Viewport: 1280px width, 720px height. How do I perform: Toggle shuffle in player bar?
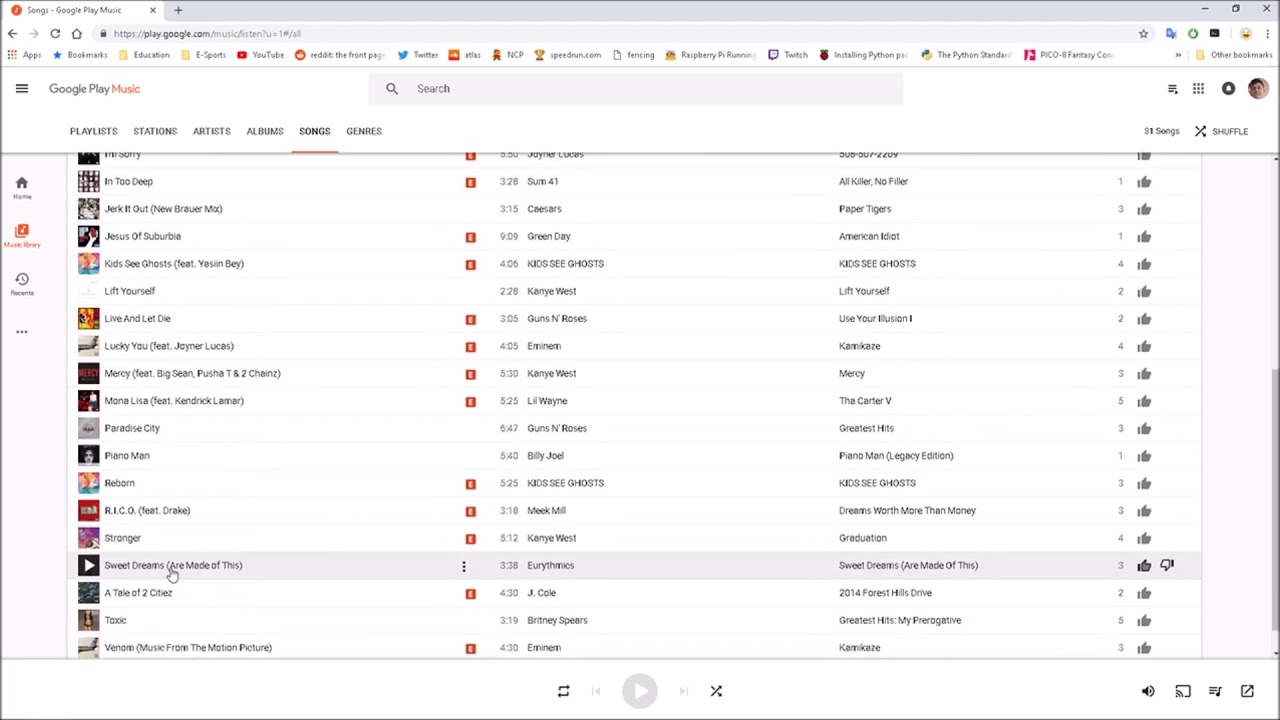point(716,691)
